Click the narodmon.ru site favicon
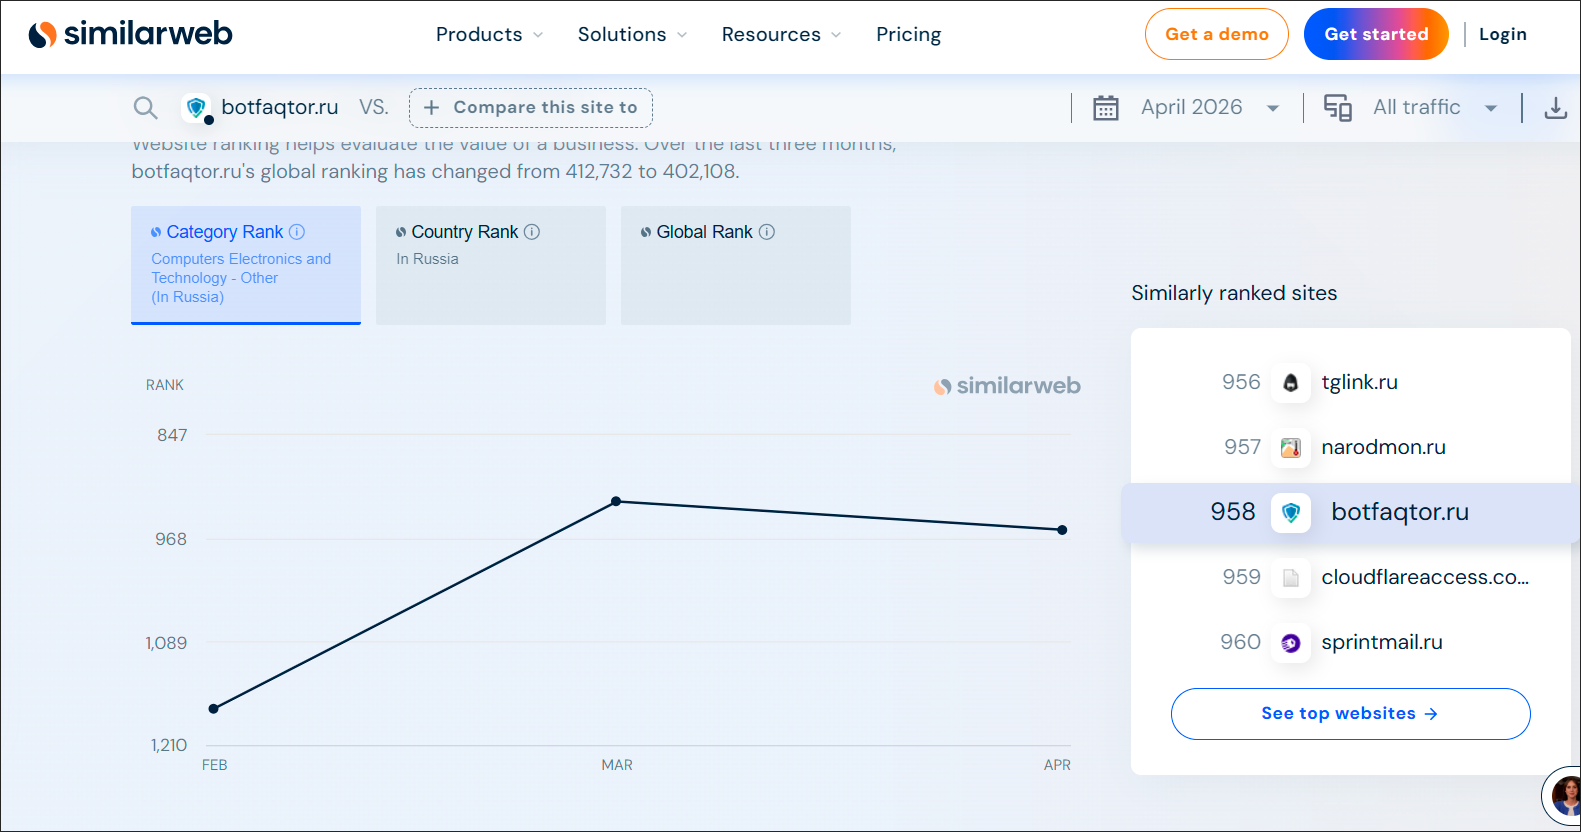 pyautogui.click(x=1291, y=448)
